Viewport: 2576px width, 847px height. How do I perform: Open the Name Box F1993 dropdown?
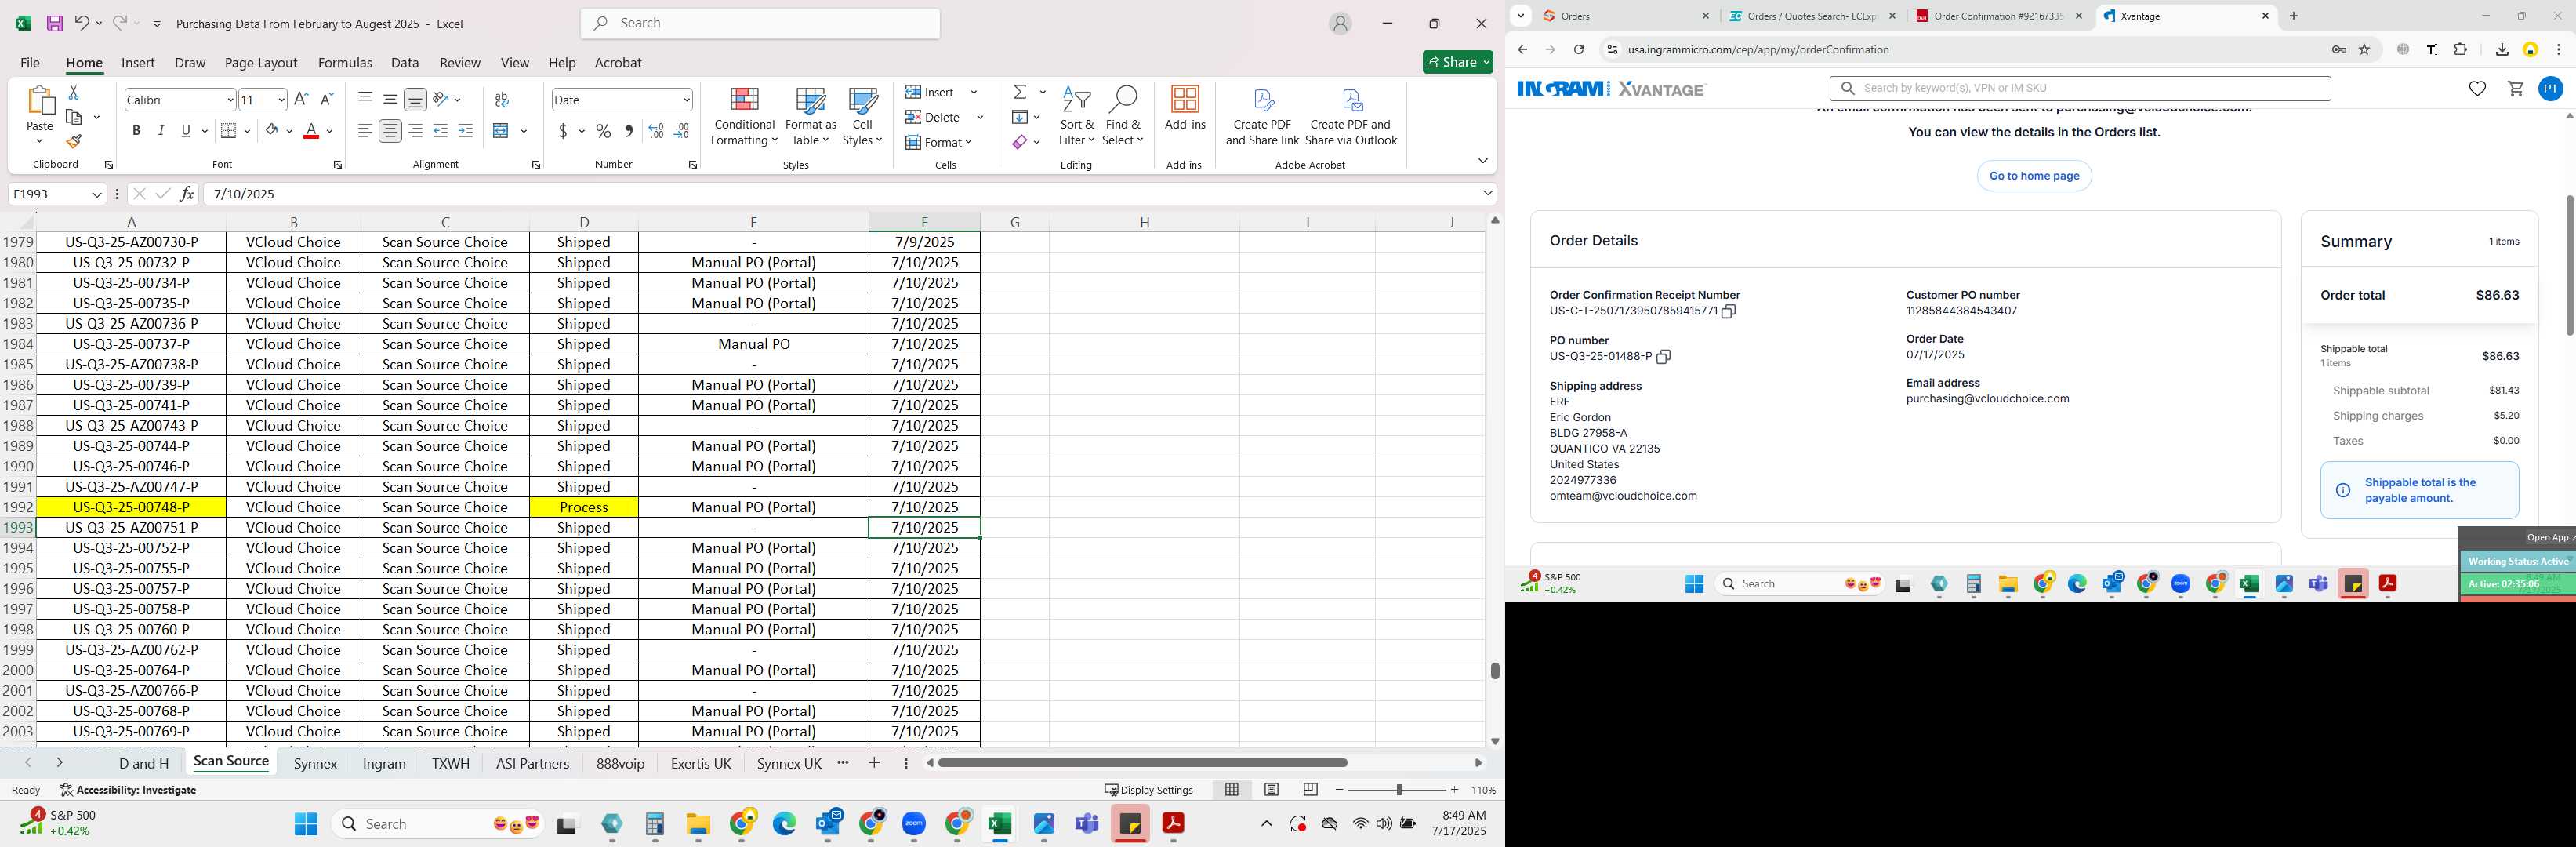(97, 194)
